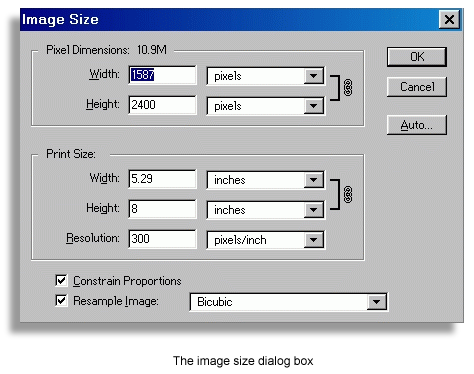Click the pixel Height field showing 2400

[162, 105]
